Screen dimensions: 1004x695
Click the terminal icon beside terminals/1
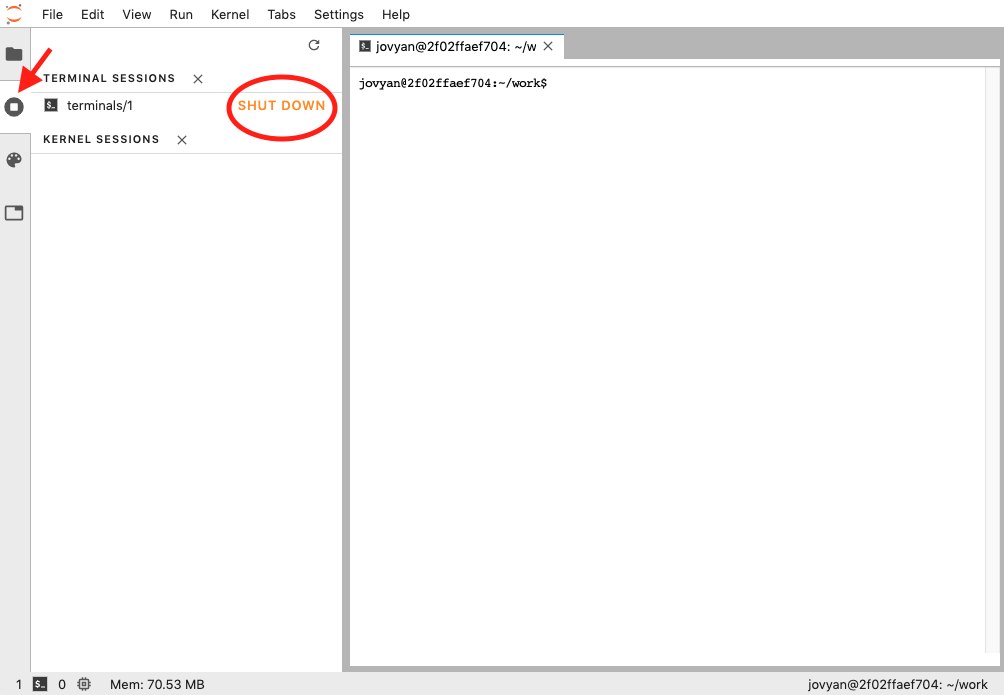[x=50, y=105]
